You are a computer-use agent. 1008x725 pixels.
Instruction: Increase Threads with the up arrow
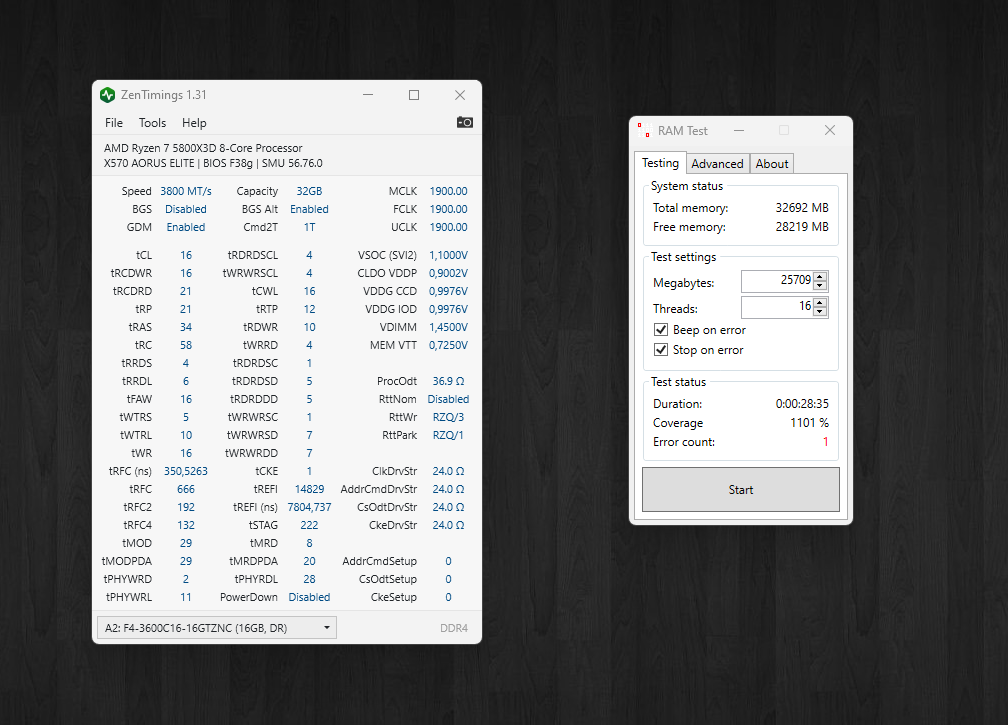pos(820,302)
